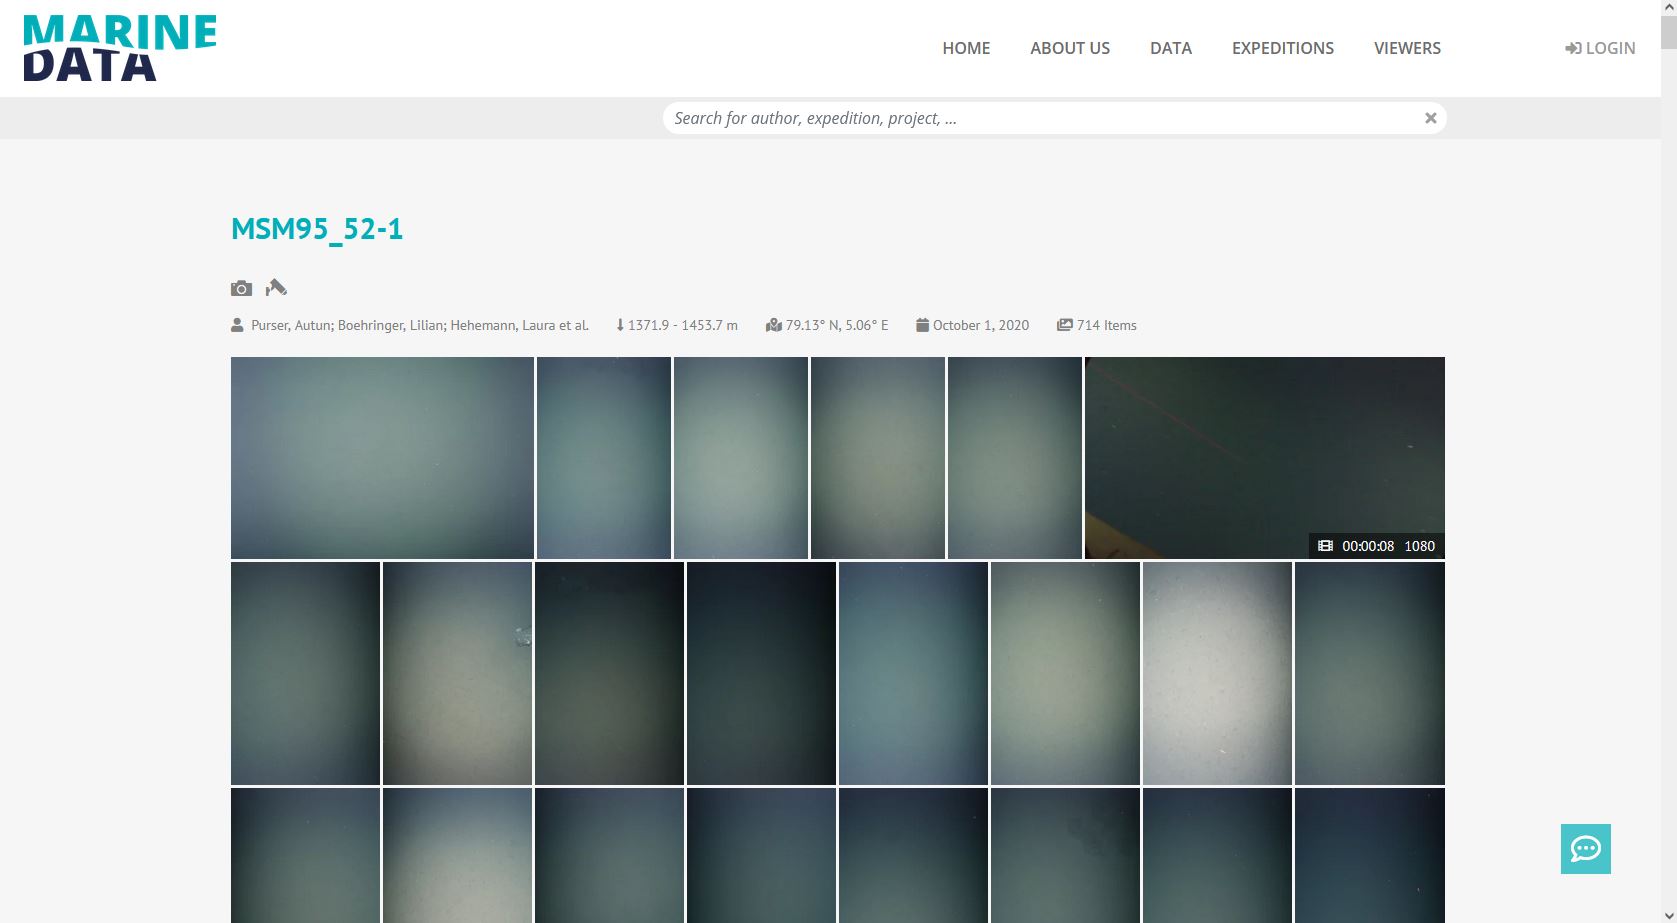1677x923 pixels.
Task: Open the HOME menu item
Action: pos(966,48)
